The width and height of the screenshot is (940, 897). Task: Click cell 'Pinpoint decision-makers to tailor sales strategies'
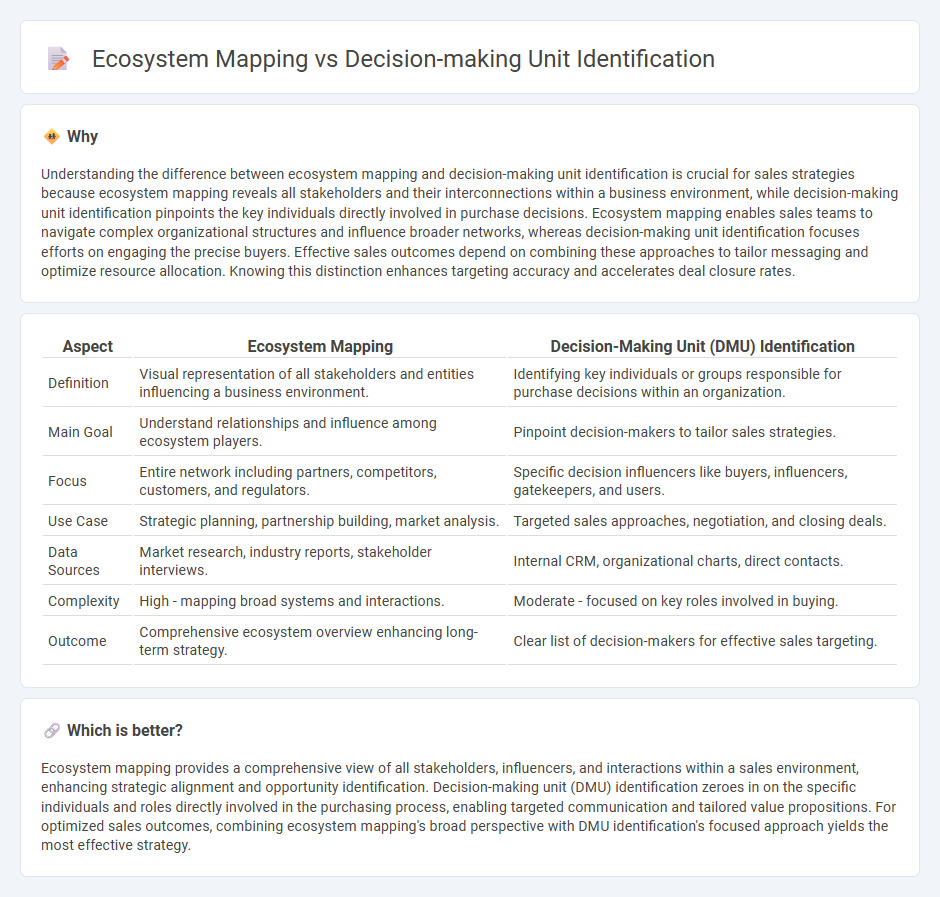(x=703, y=432)
